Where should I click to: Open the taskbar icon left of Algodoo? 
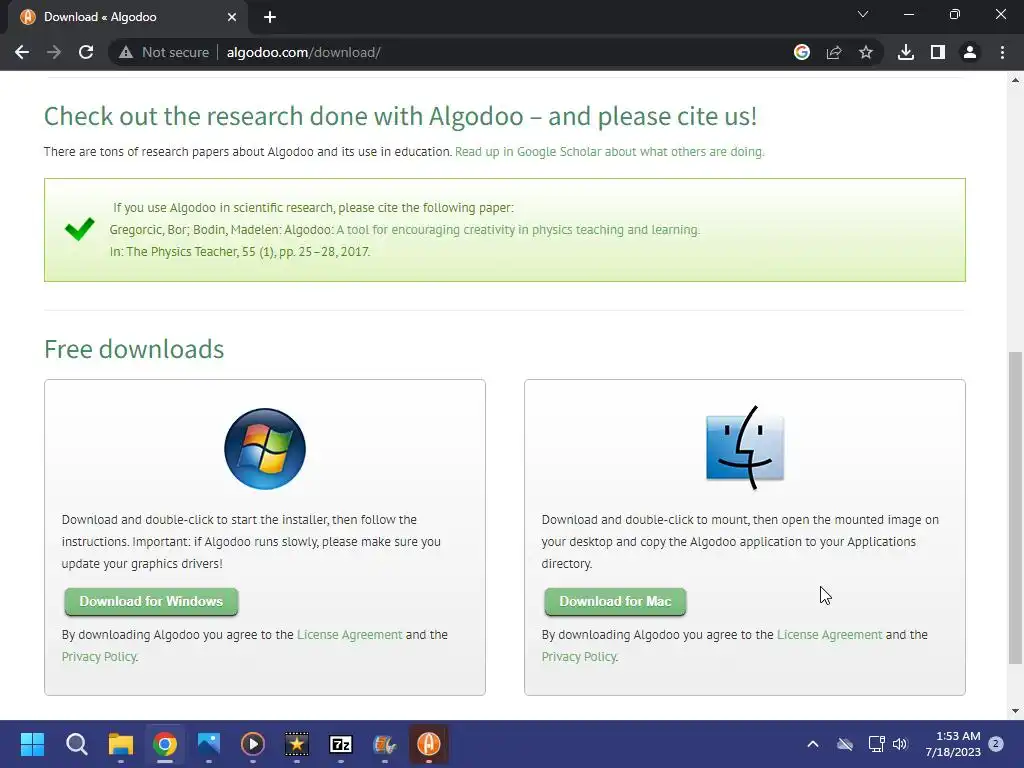point(385,744)
